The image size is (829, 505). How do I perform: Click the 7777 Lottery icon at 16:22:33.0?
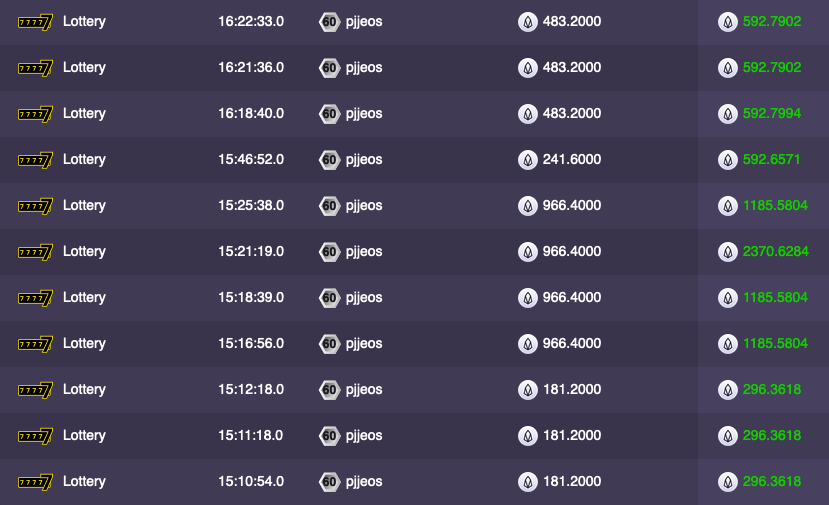coord(35,22)
